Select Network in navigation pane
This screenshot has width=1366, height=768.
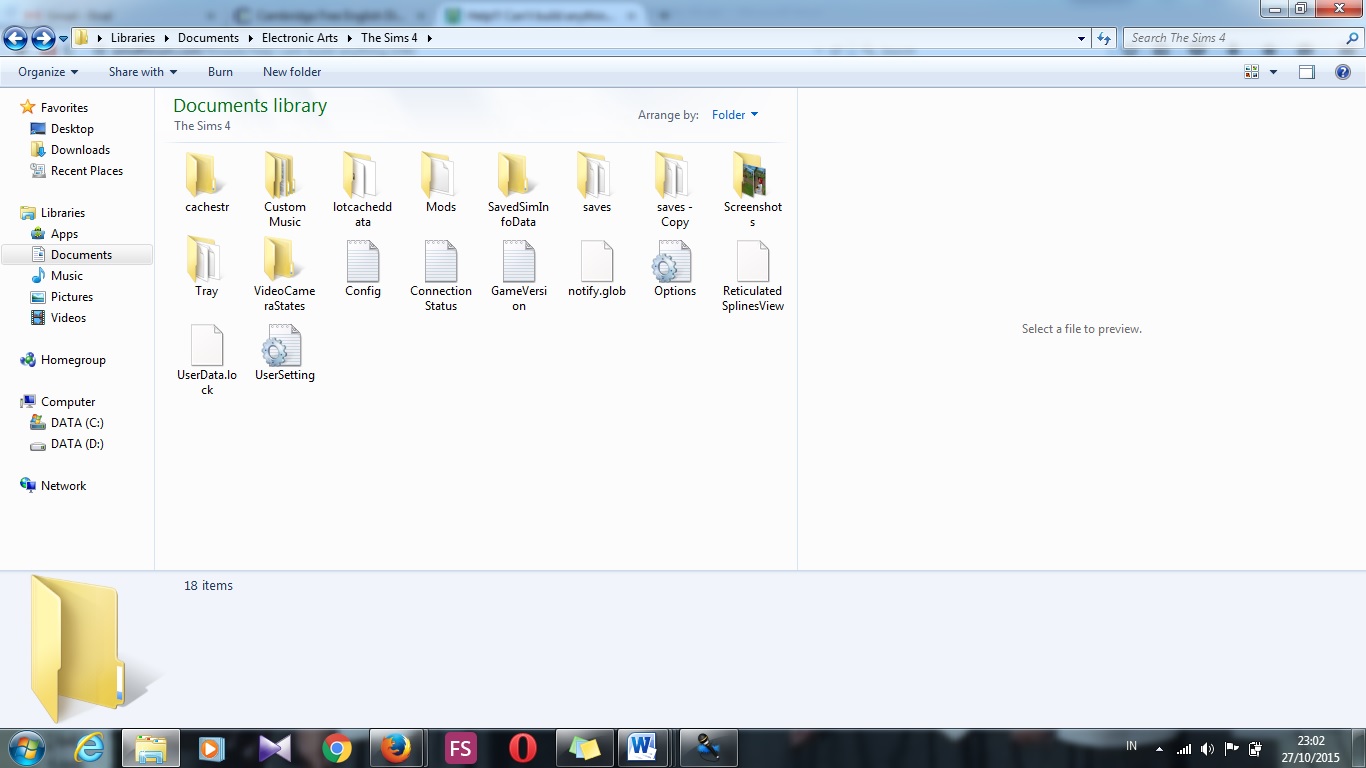63,486
